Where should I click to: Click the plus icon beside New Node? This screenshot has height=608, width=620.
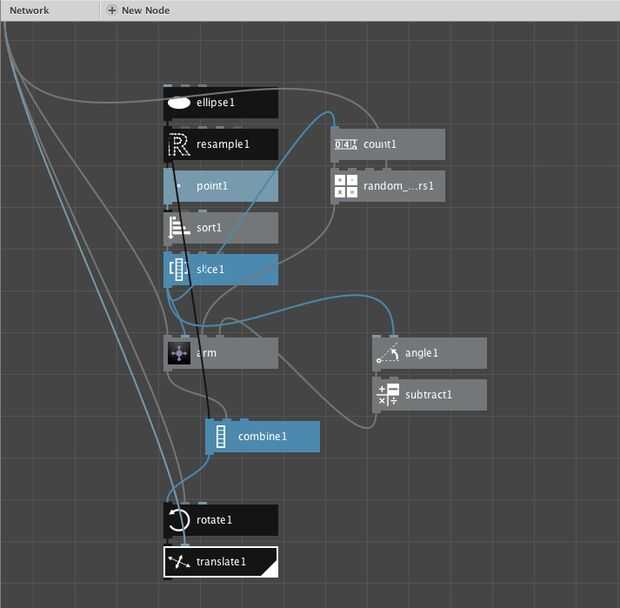[x=112, y=10]
